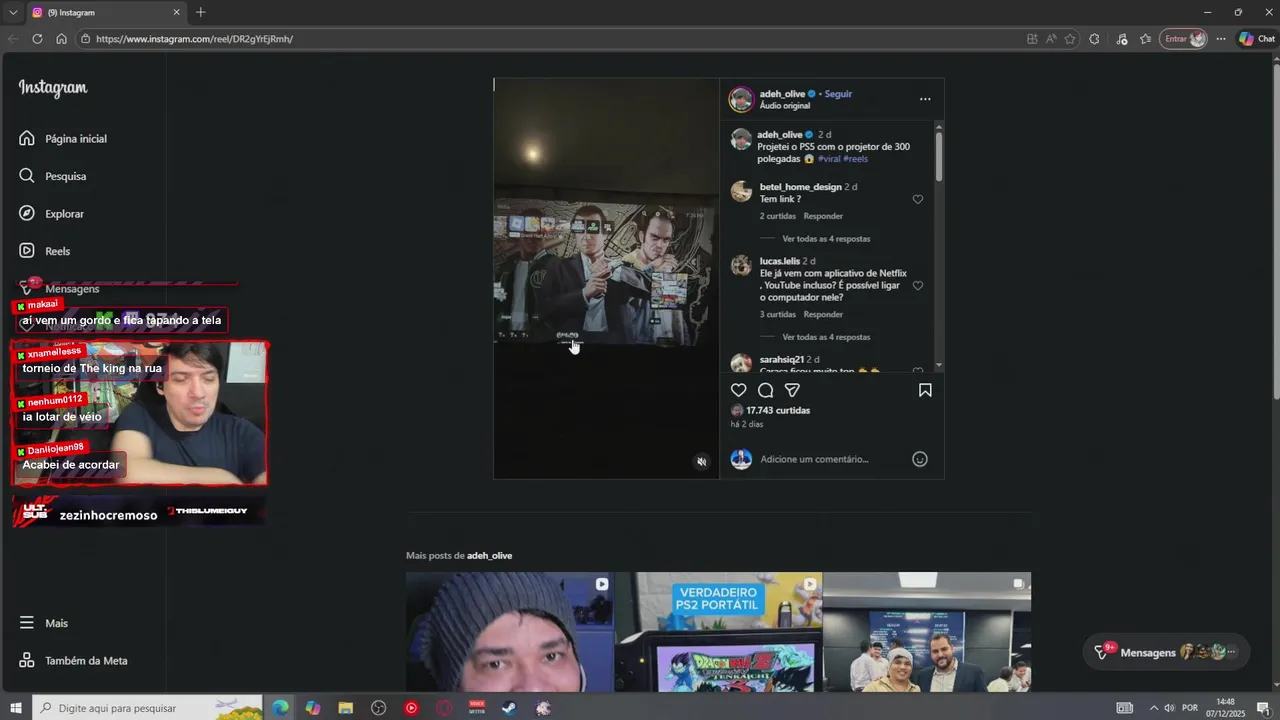Open the notification center icon

(1262, 708)
